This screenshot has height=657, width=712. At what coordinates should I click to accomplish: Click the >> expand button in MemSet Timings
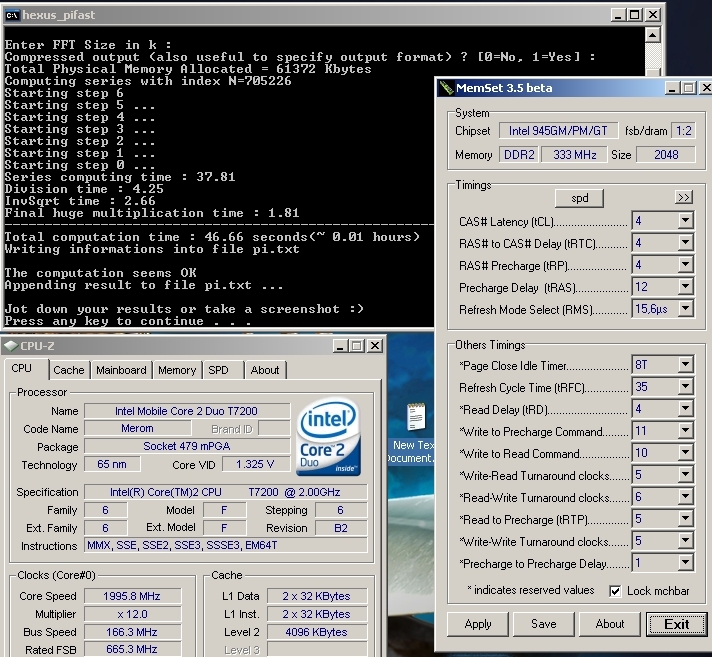point(683,198)
